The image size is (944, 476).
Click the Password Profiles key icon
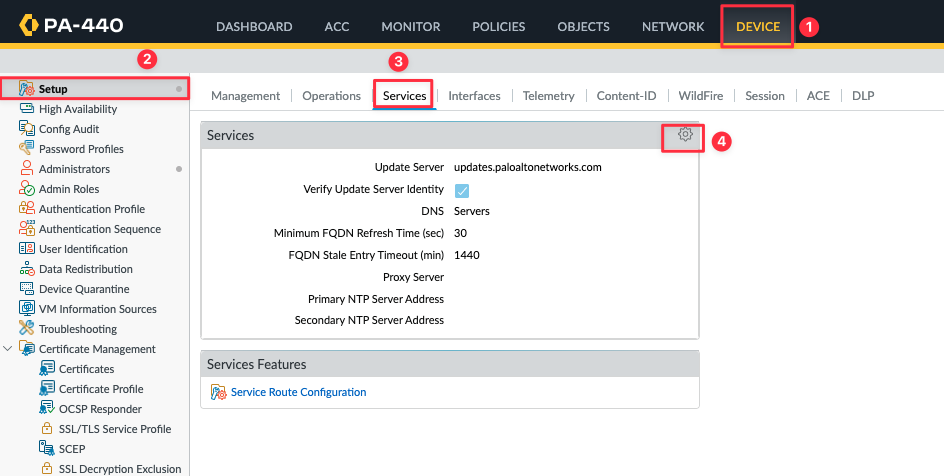[x=26, y=148]
